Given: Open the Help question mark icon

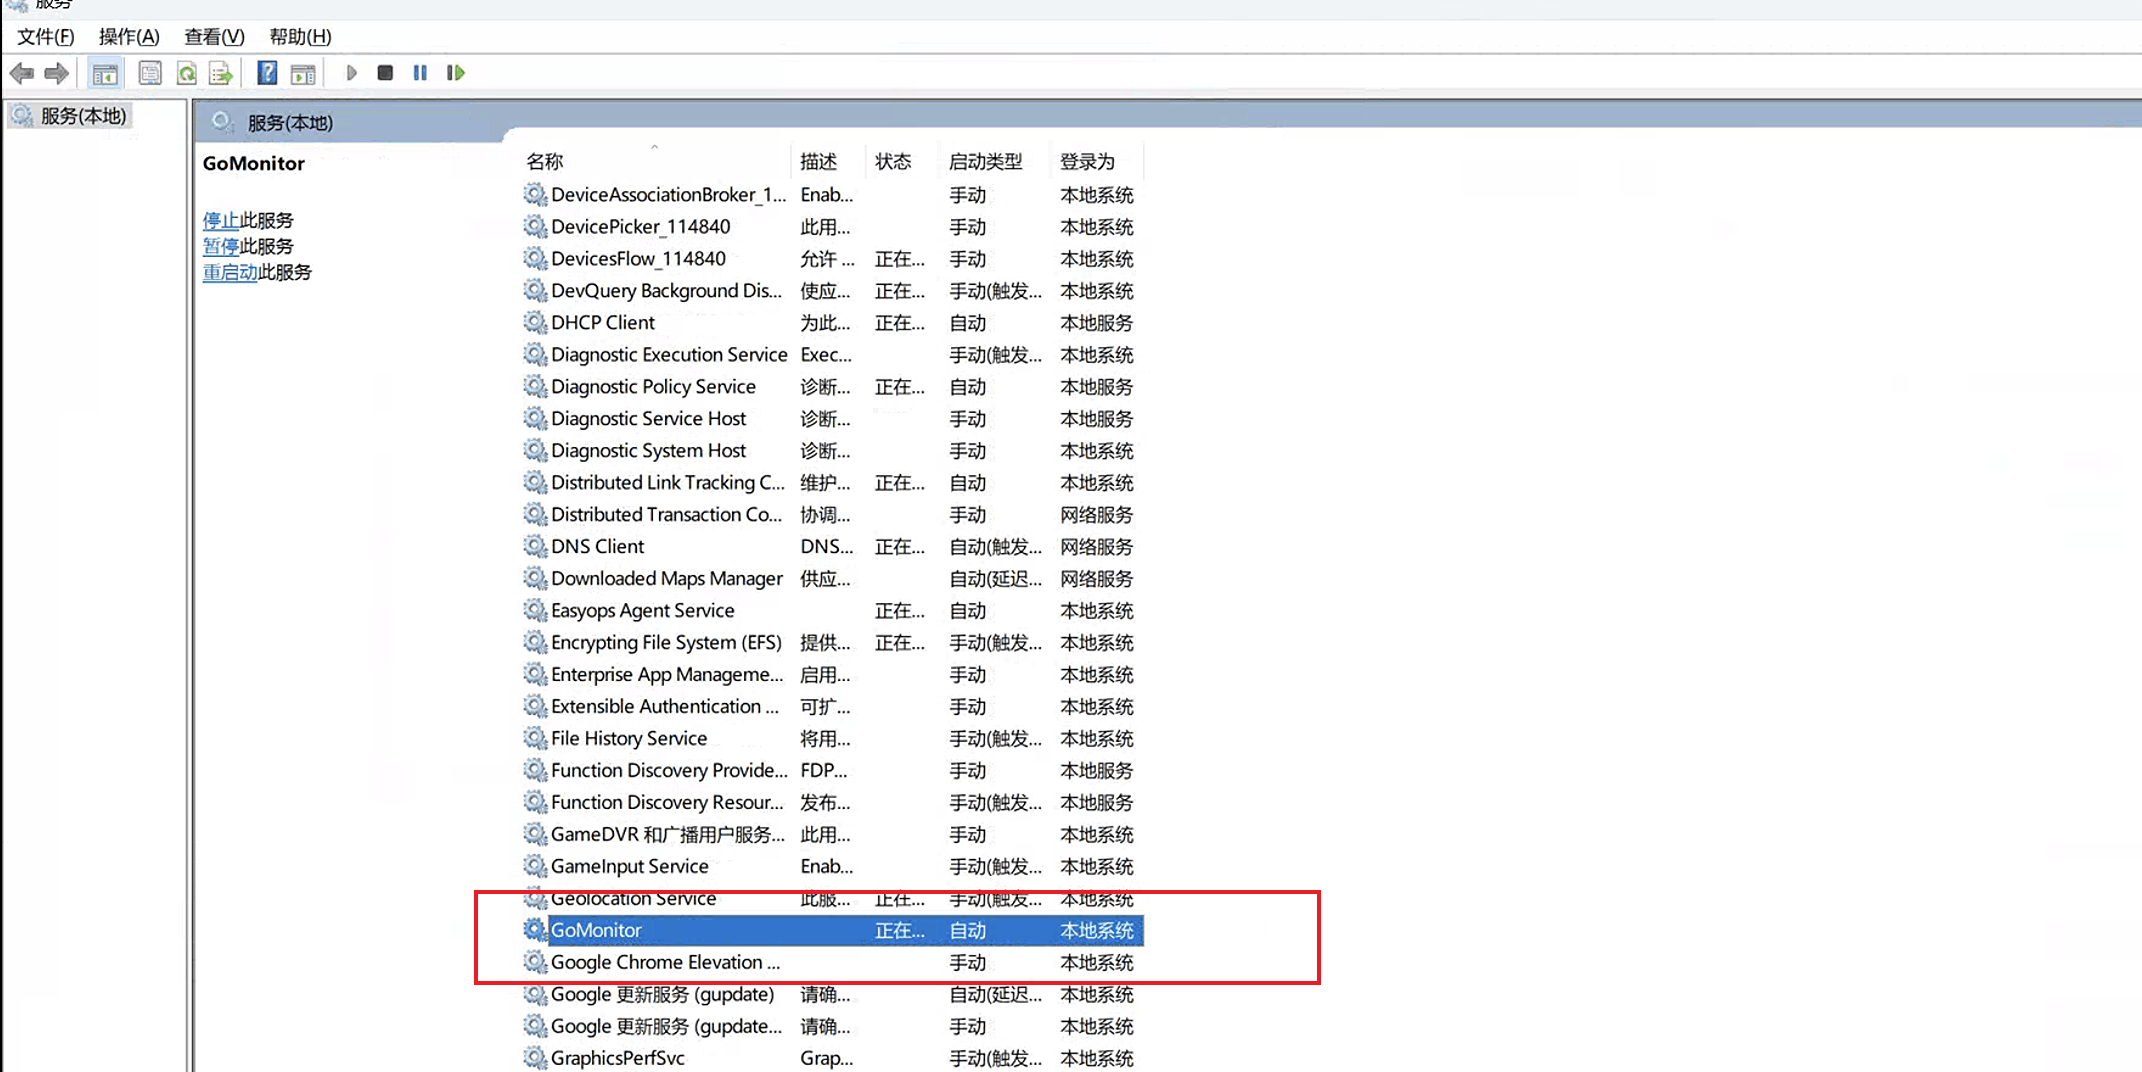Looking at the screenshot, I should 267,73.
